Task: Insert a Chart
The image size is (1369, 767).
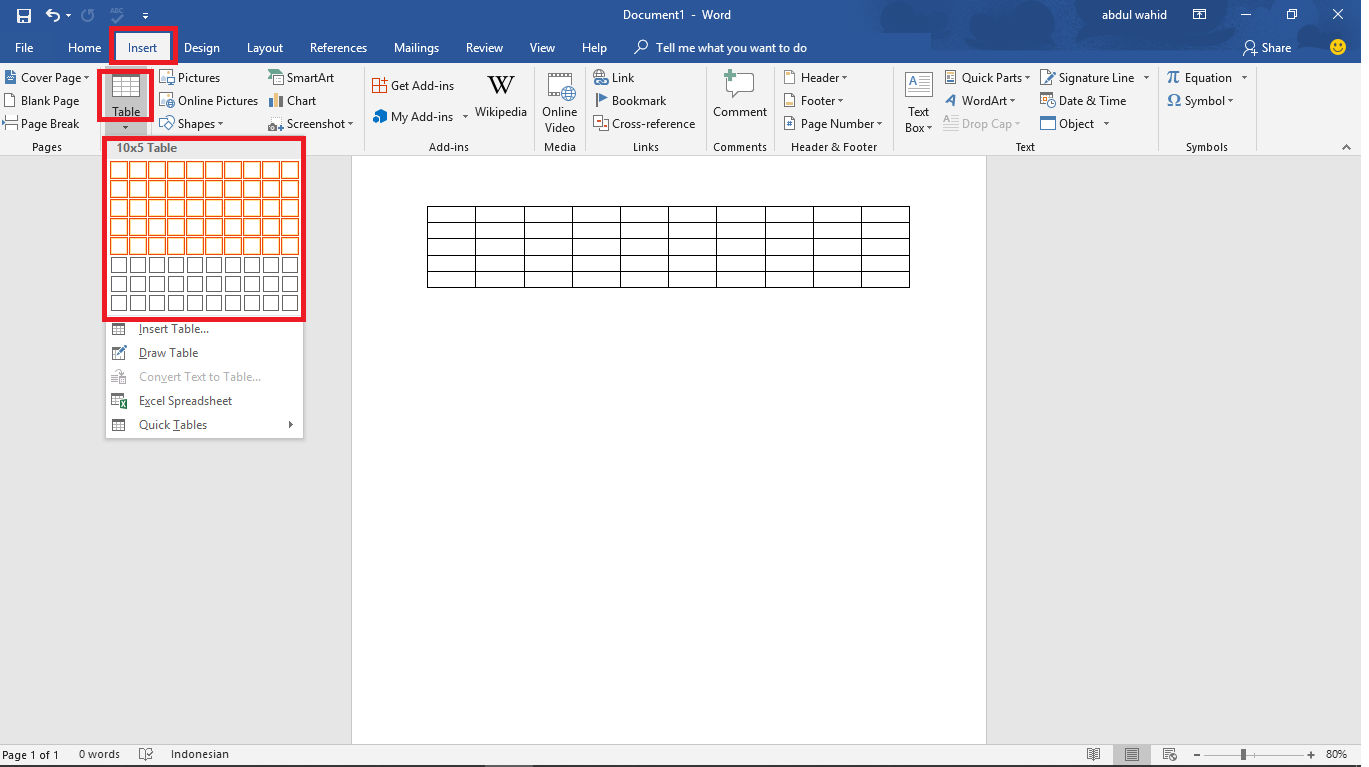Action: tap(292, 100)
